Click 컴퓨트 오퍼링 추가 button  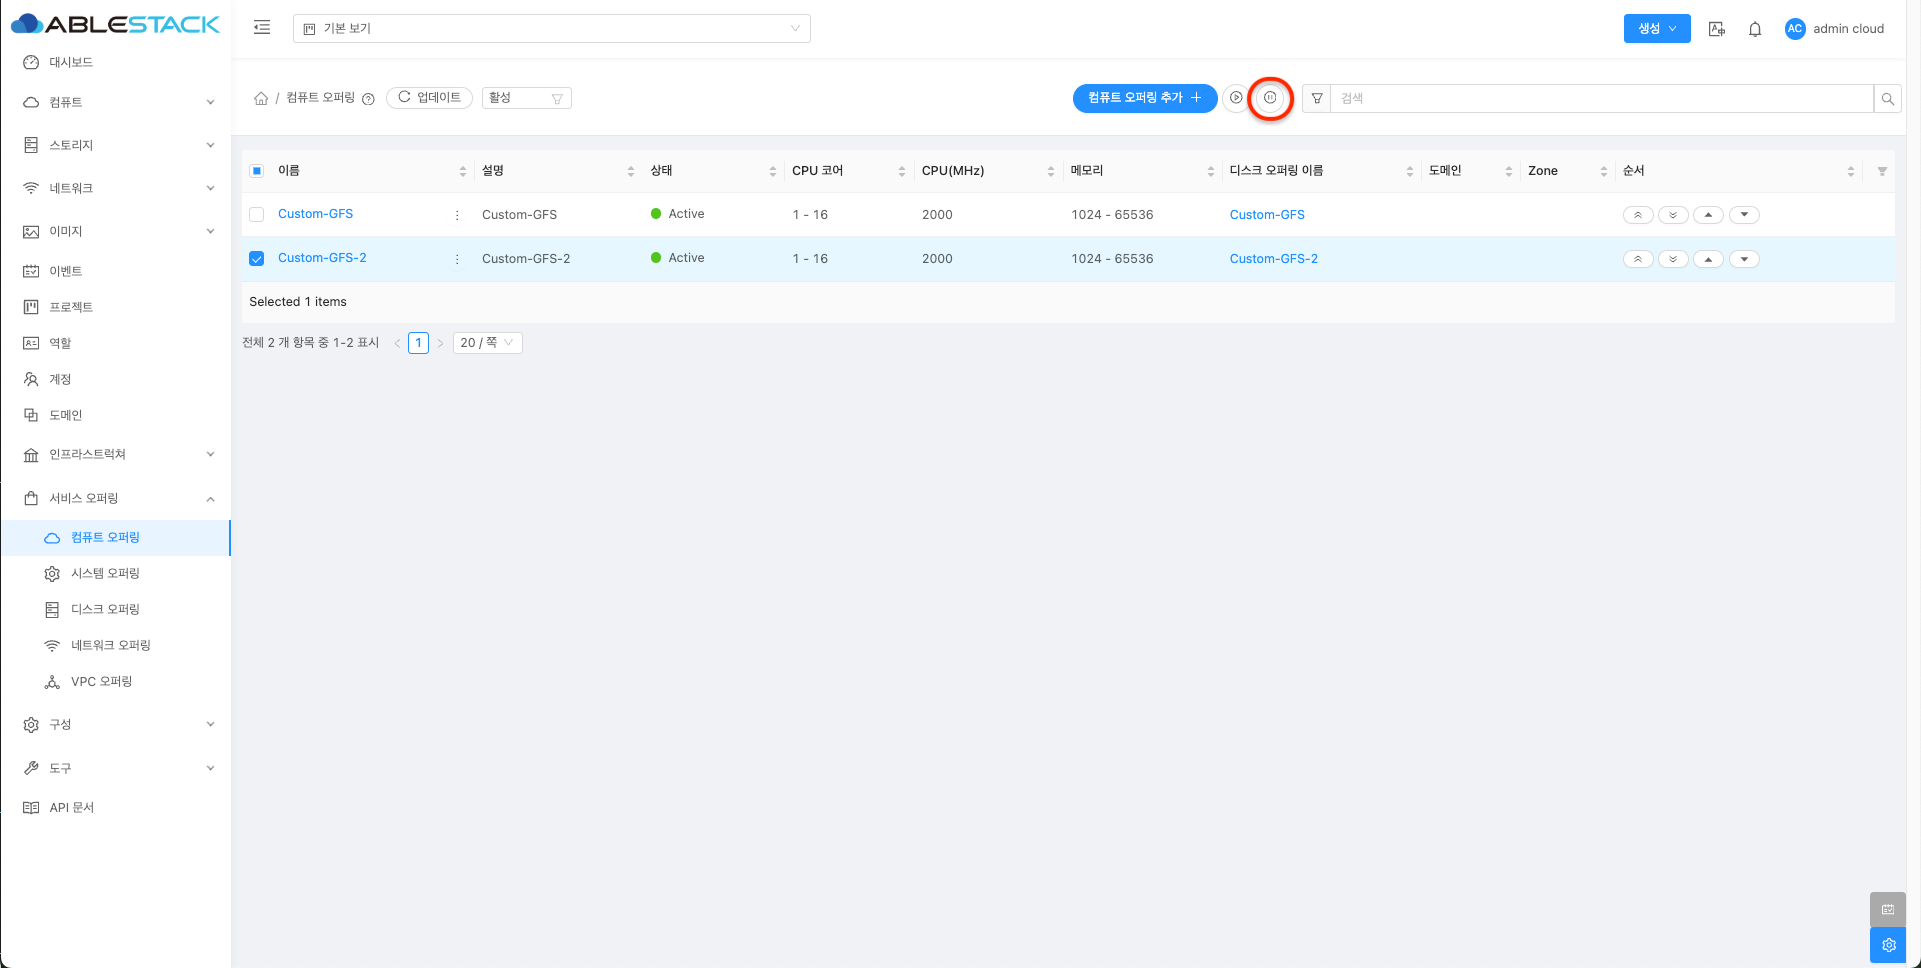(1144, 98)
